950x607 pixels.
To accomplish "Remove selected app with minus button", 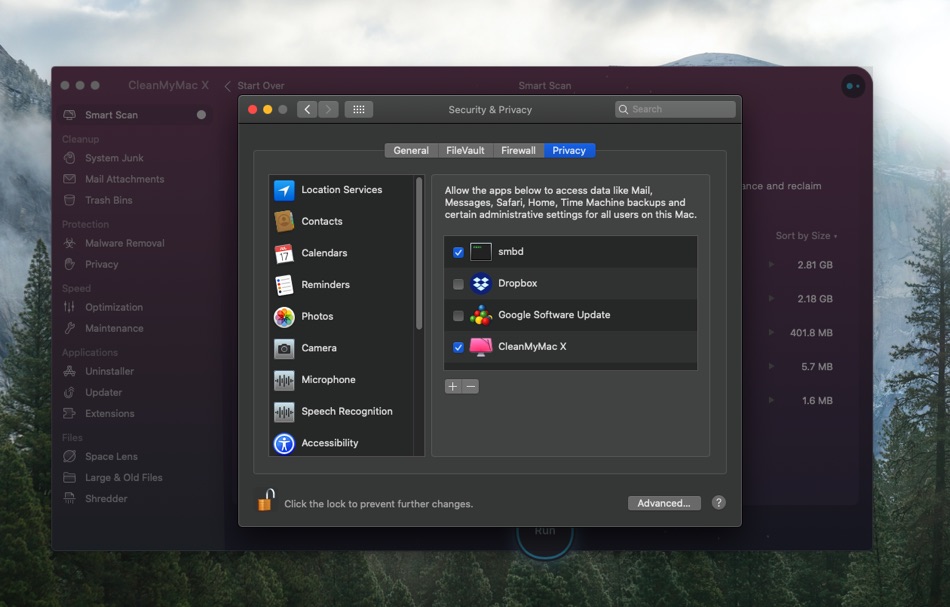I will 470,386.
